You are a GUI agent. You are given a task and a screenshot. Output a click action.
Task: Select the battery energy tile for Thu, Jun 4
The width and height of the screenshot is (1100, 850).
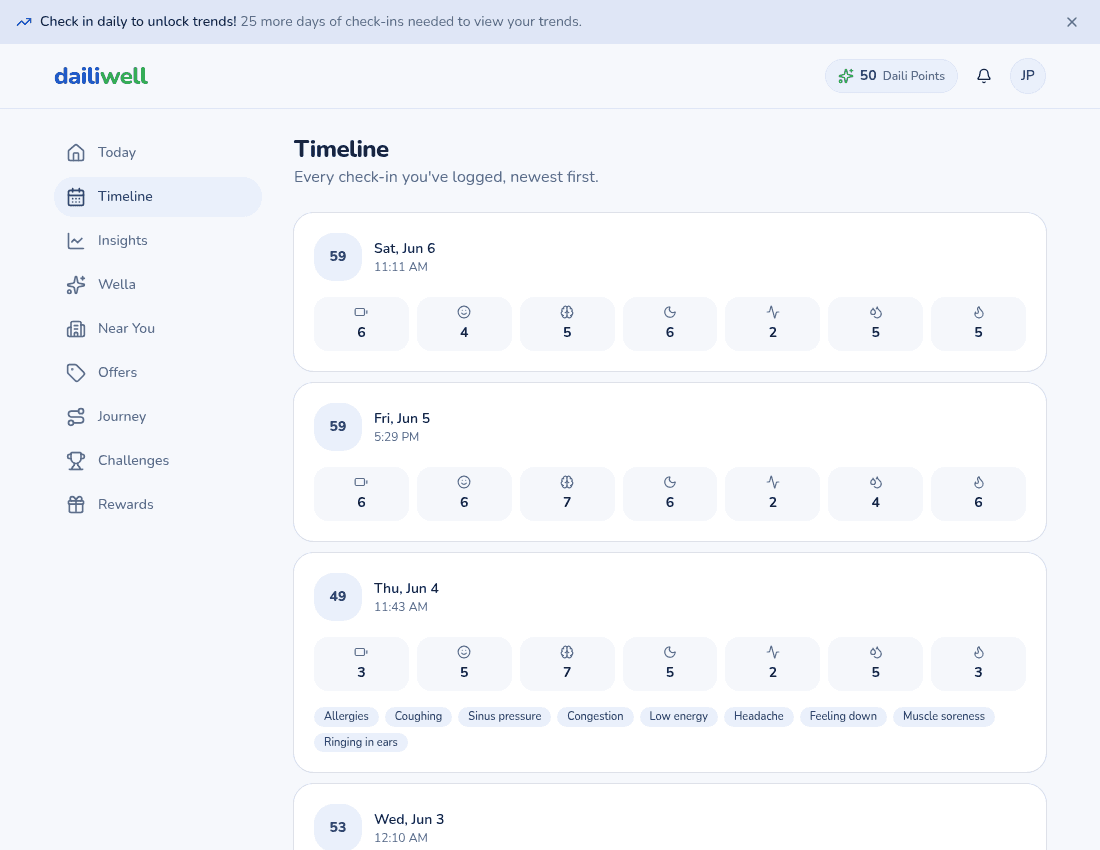(361, 663)
